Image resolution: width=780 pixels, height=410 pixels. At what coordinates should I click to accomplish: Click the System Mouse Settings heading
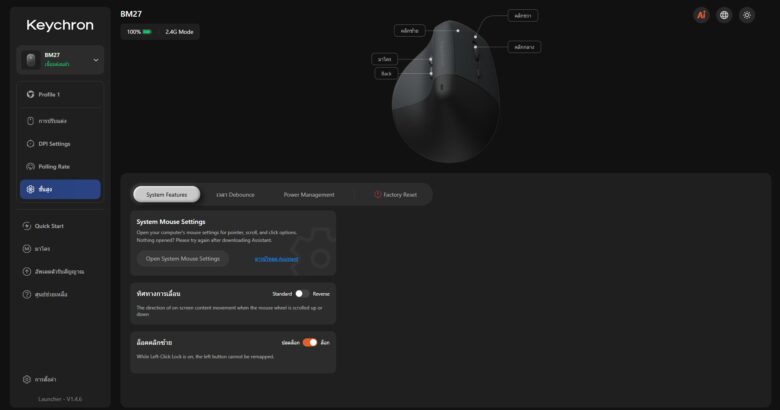171,222
